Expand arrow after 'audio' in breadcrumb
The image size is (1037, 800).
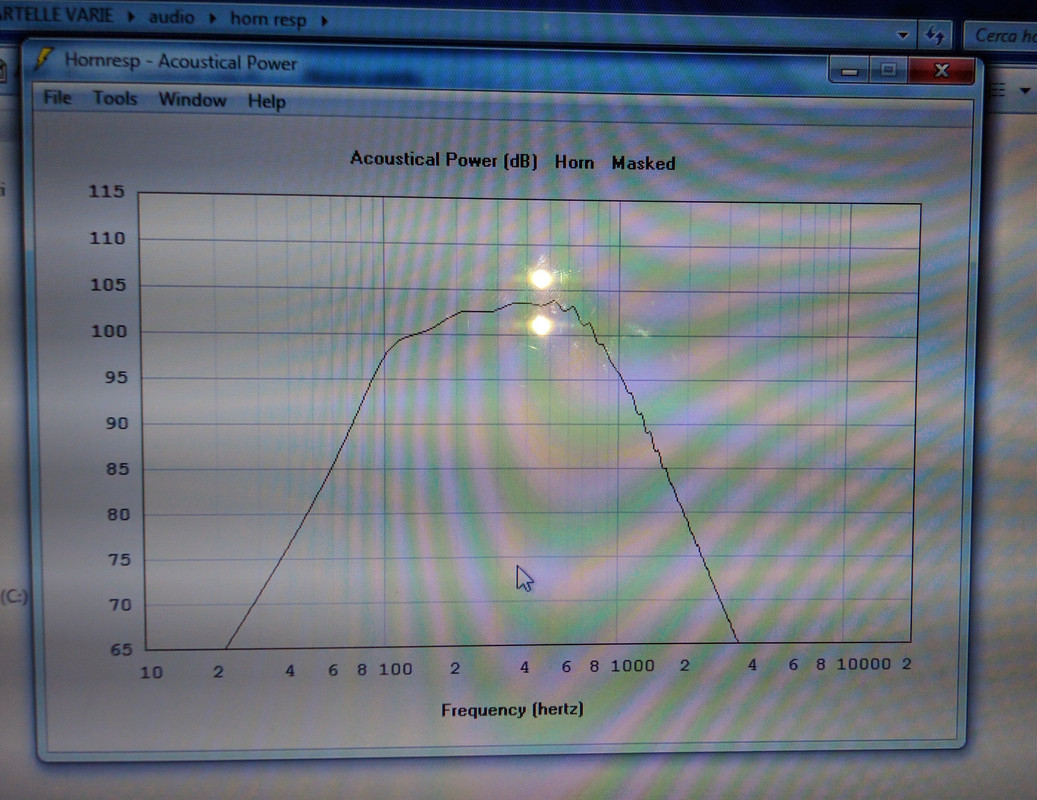(x=213, y=19)
